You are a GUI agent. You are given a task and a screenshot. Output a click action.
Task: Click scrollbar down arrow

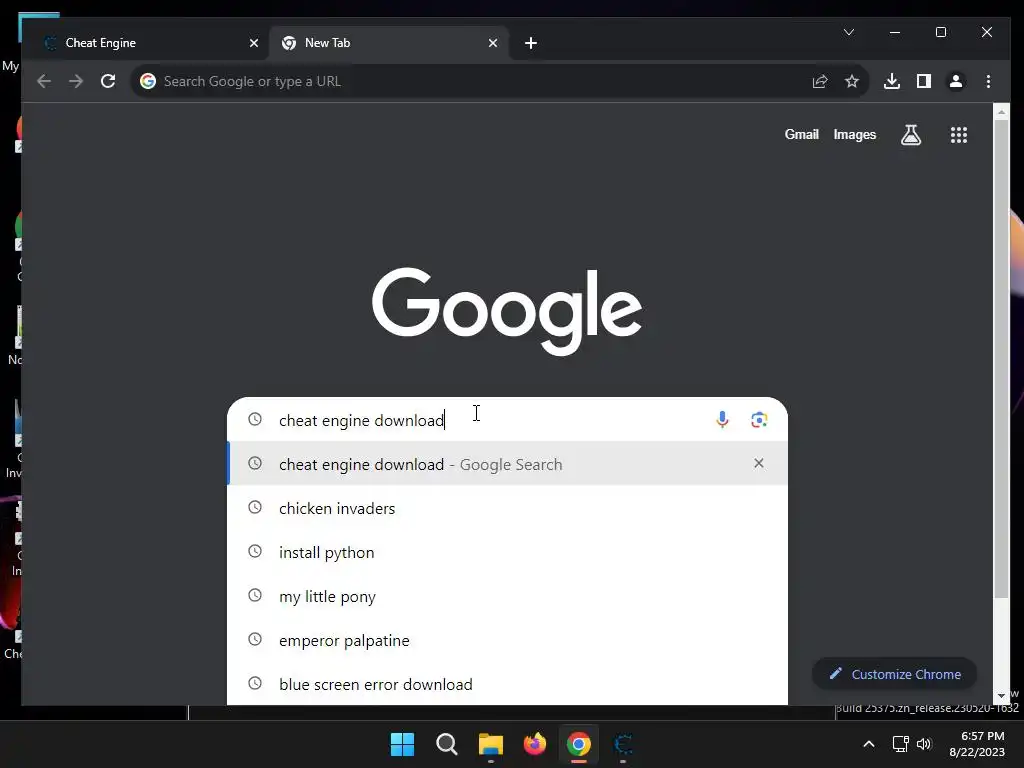click(1000, 696)
